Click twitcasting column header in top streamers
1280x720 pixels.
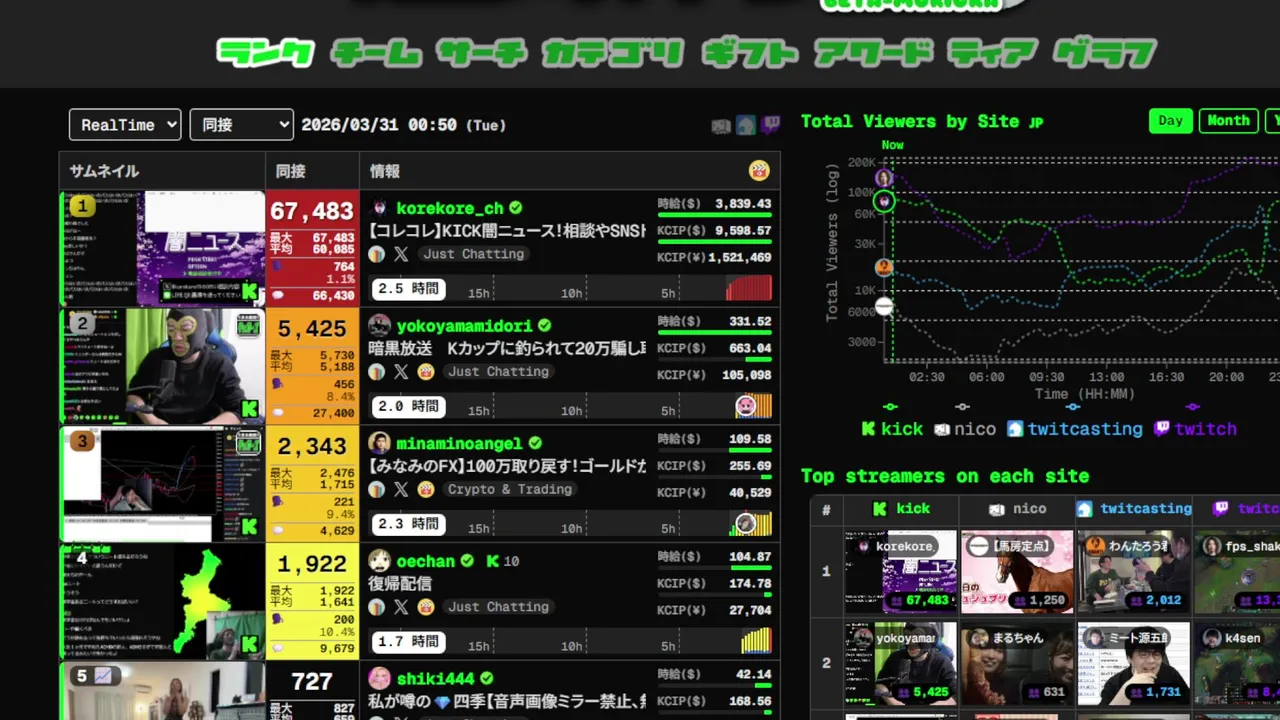tap(1133, 509)
